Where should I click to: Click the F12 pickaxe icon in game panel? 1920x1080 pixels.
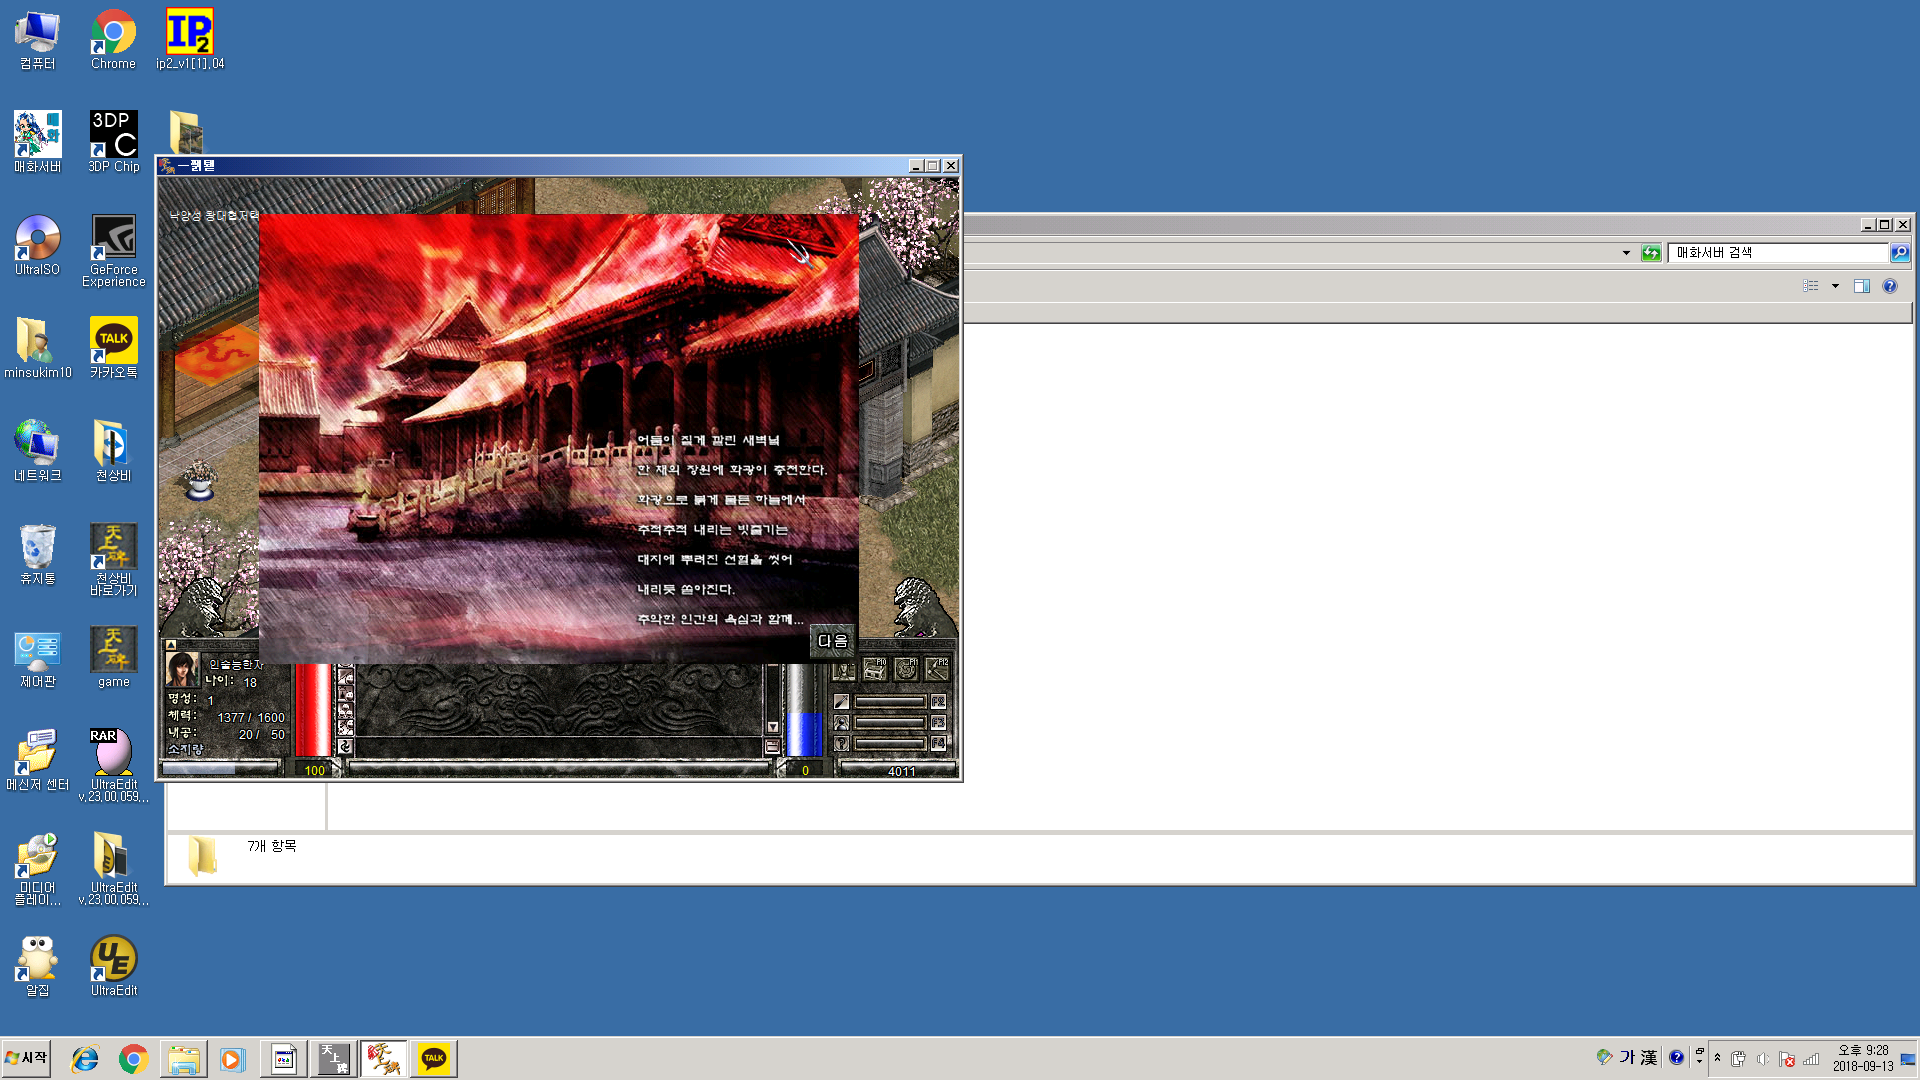tap(937, 669)
